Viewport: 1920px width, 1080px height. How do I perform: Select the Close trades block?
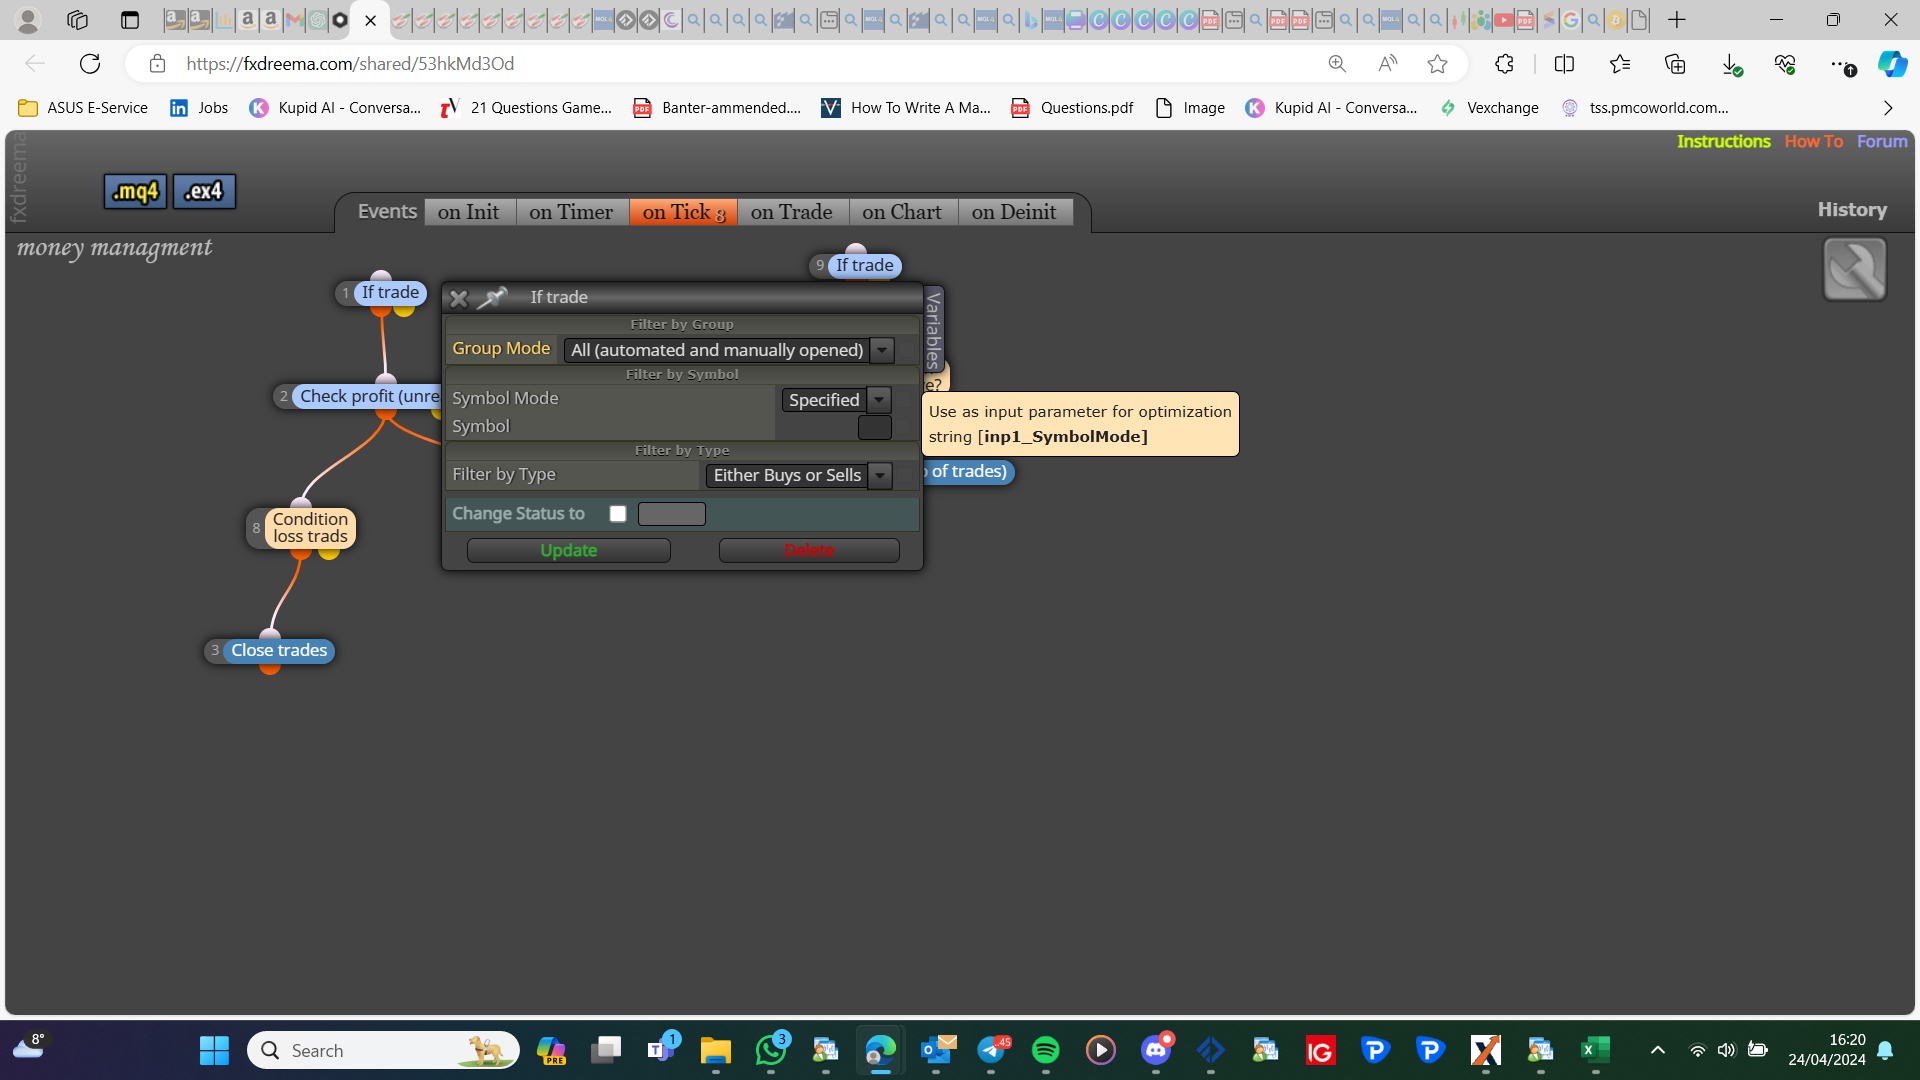pos(279,650)
